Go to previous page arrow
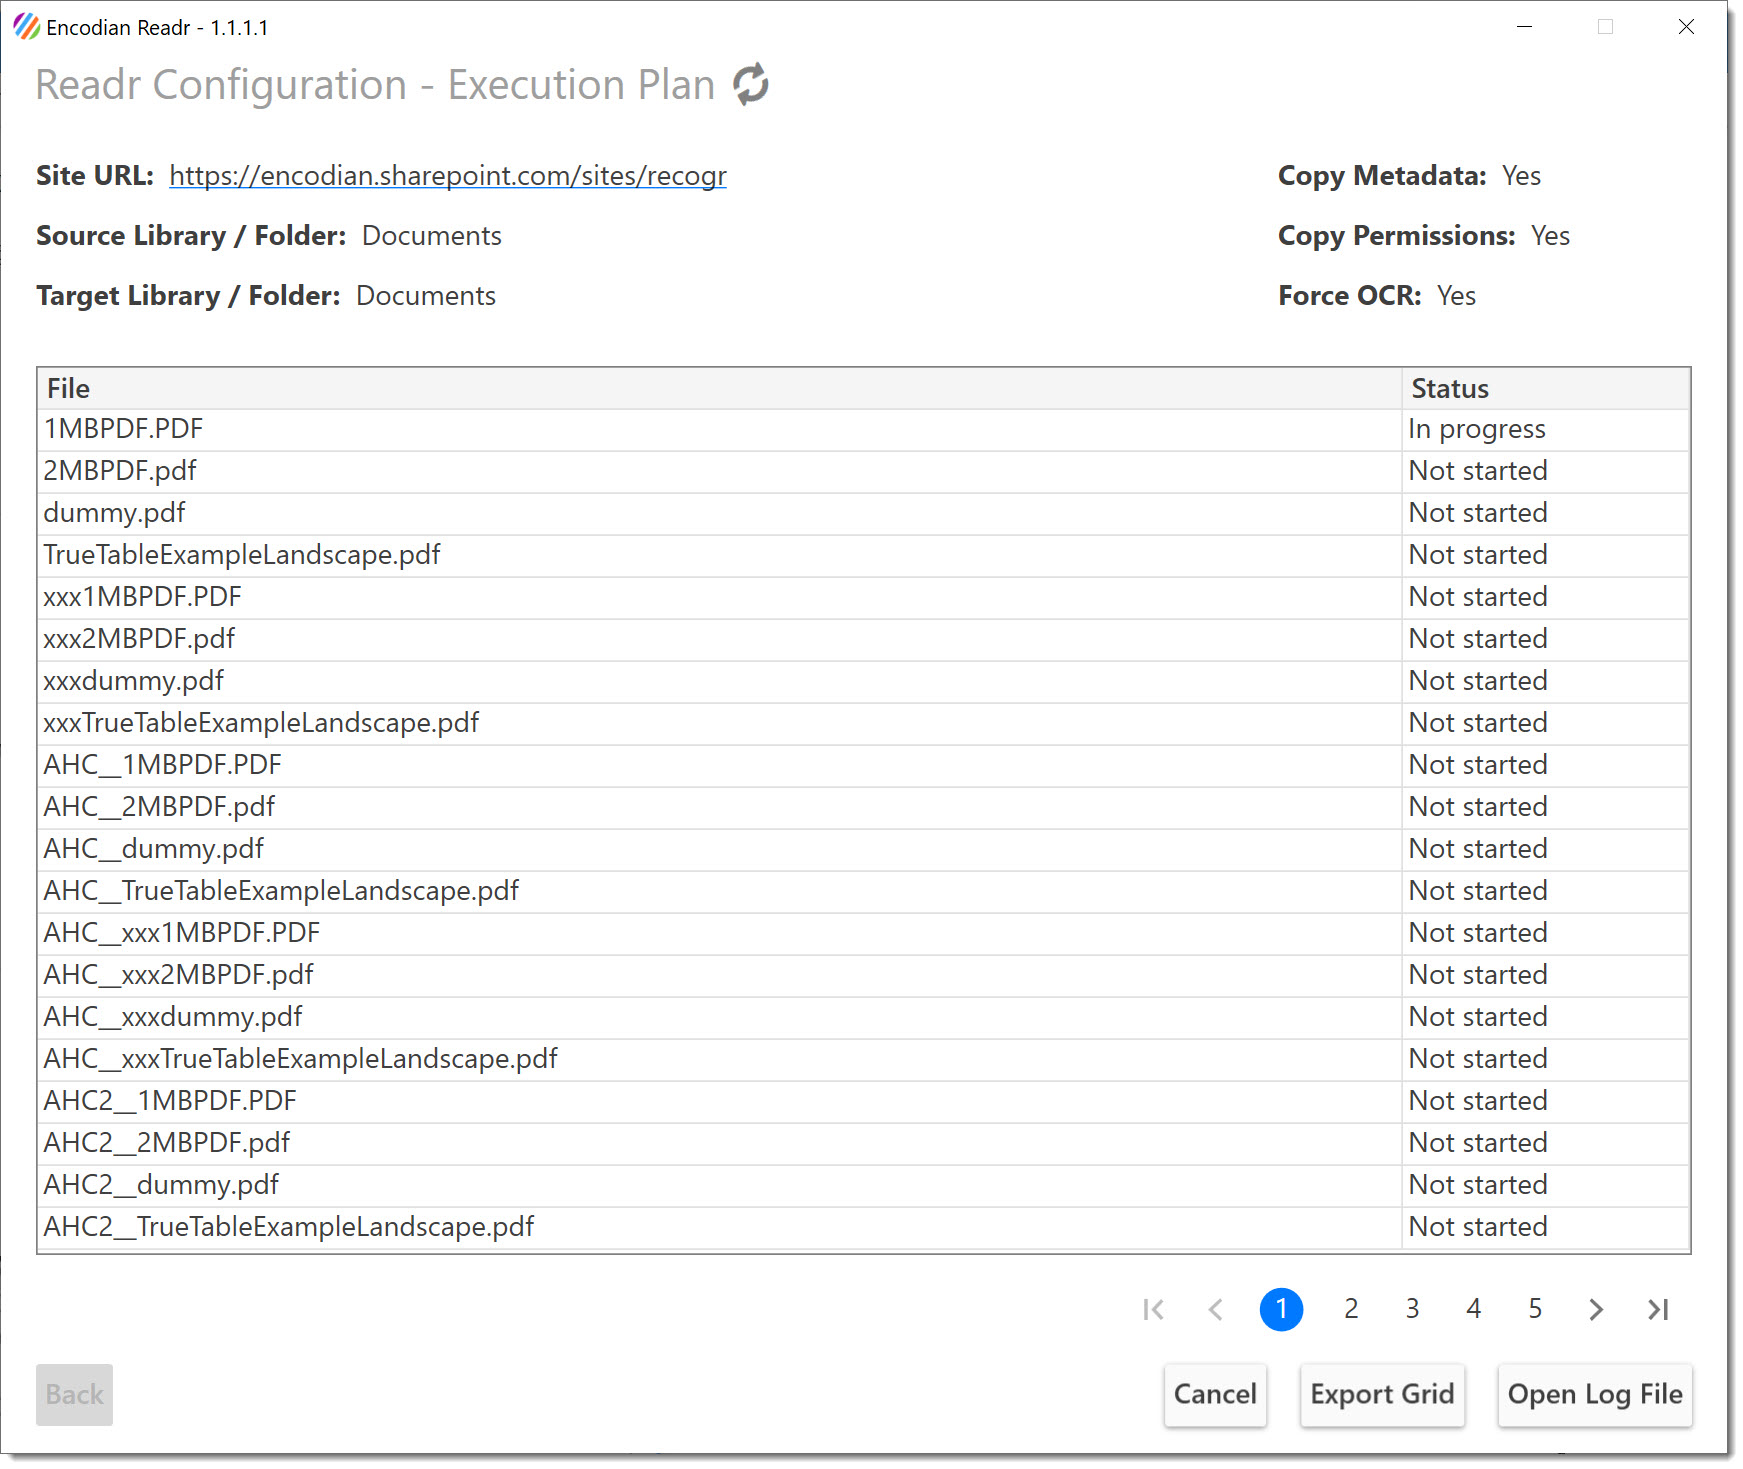 click(1216, 1309)
